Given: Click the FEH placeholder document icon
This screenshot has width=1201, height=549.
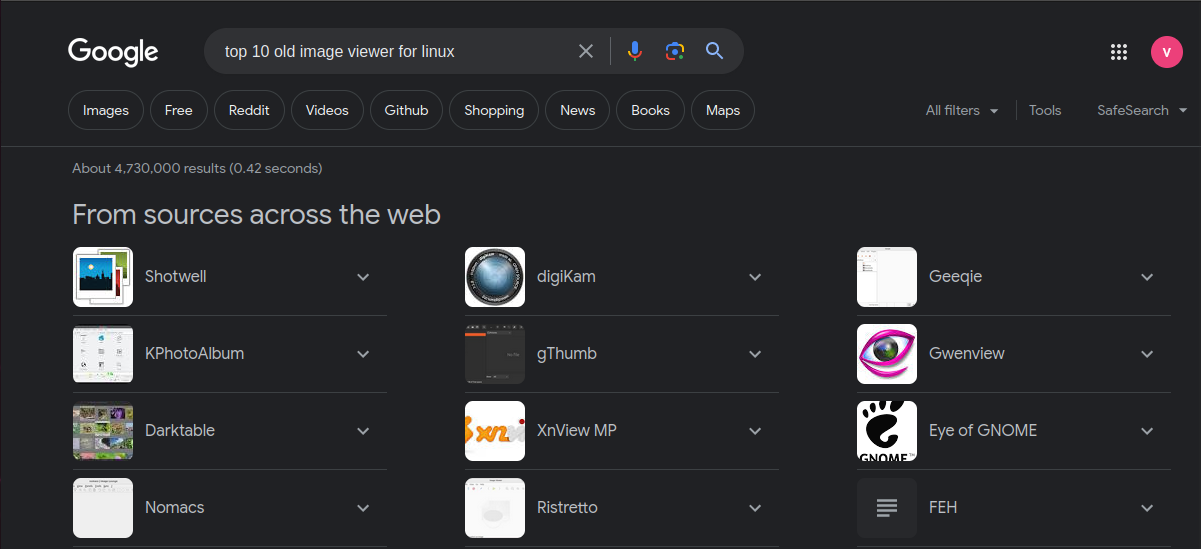Looking at the screenshot, I should pos(887,508).
